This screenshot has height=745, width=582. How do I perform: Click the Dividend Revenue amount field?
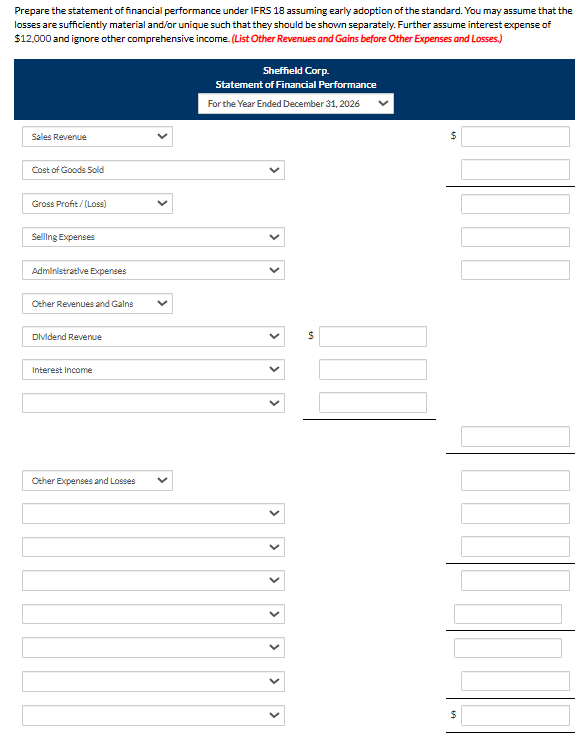point(373,336)
